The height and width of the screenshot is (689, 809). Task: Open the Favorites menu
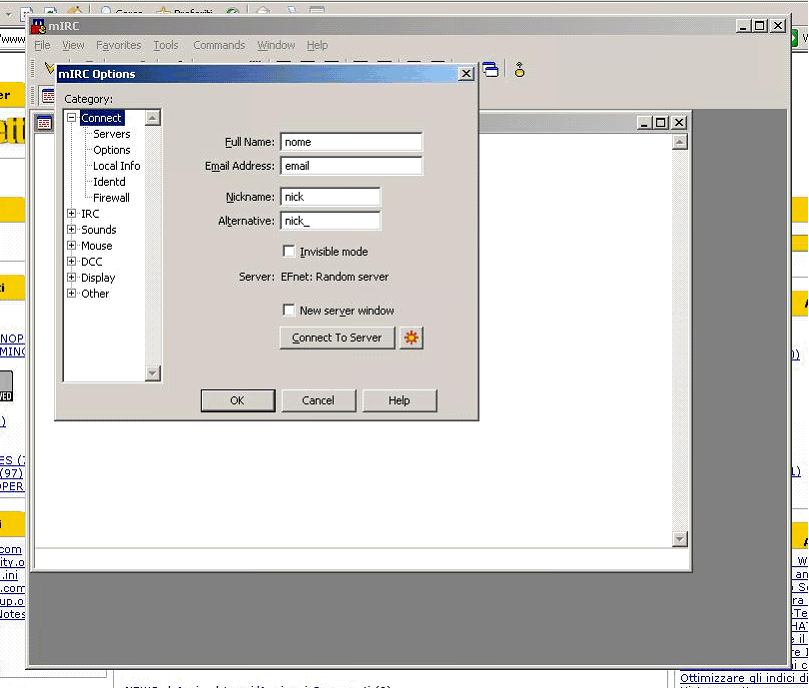click(119, 45)
